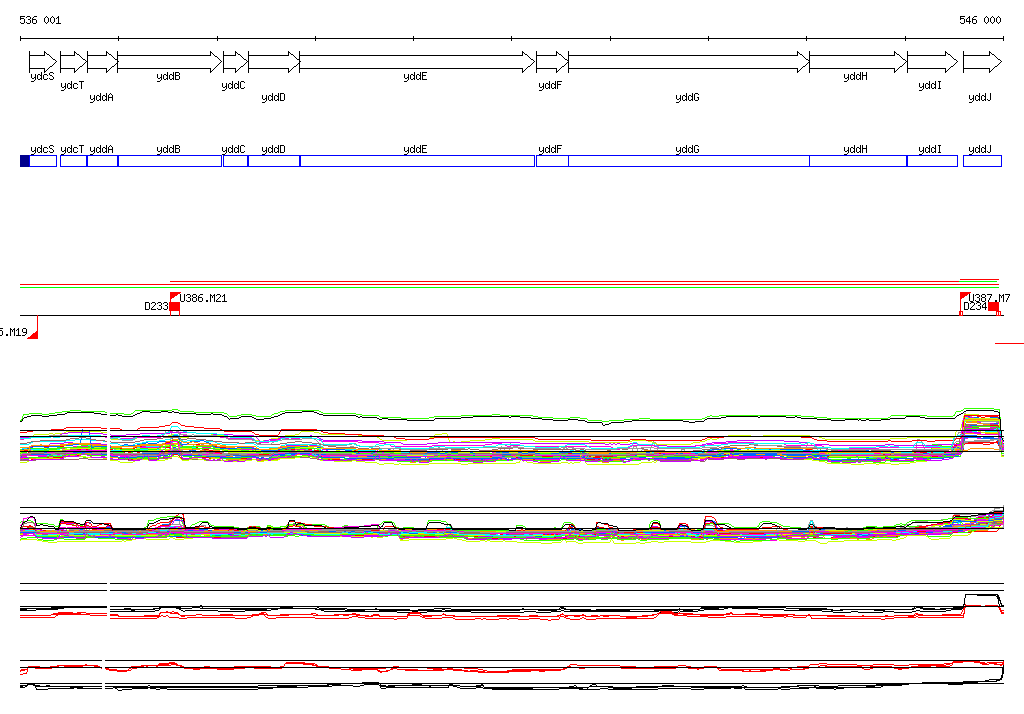Viewport: 1024px width, 714px height.
Task: Select the yddJ blue segment box
Action: point(983,161)
